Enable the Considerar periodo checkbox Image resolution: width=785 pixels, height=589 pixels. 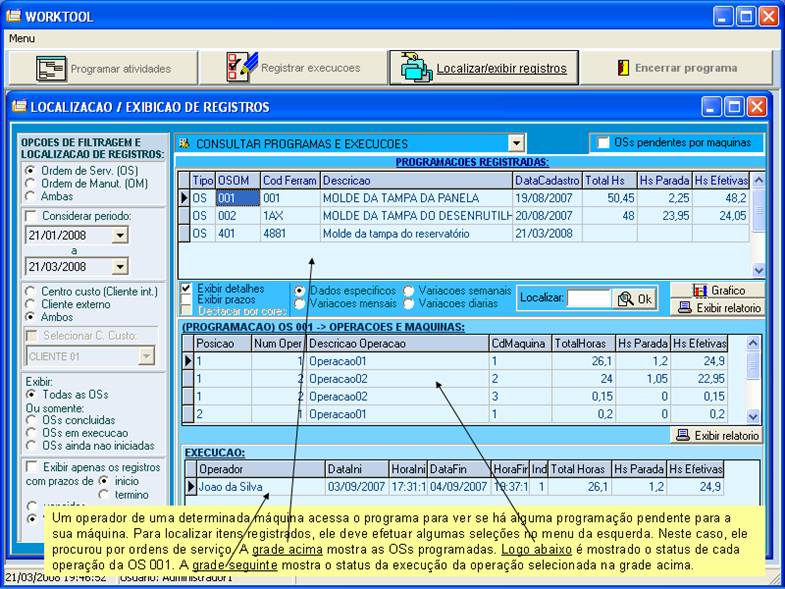pos(31,216)
